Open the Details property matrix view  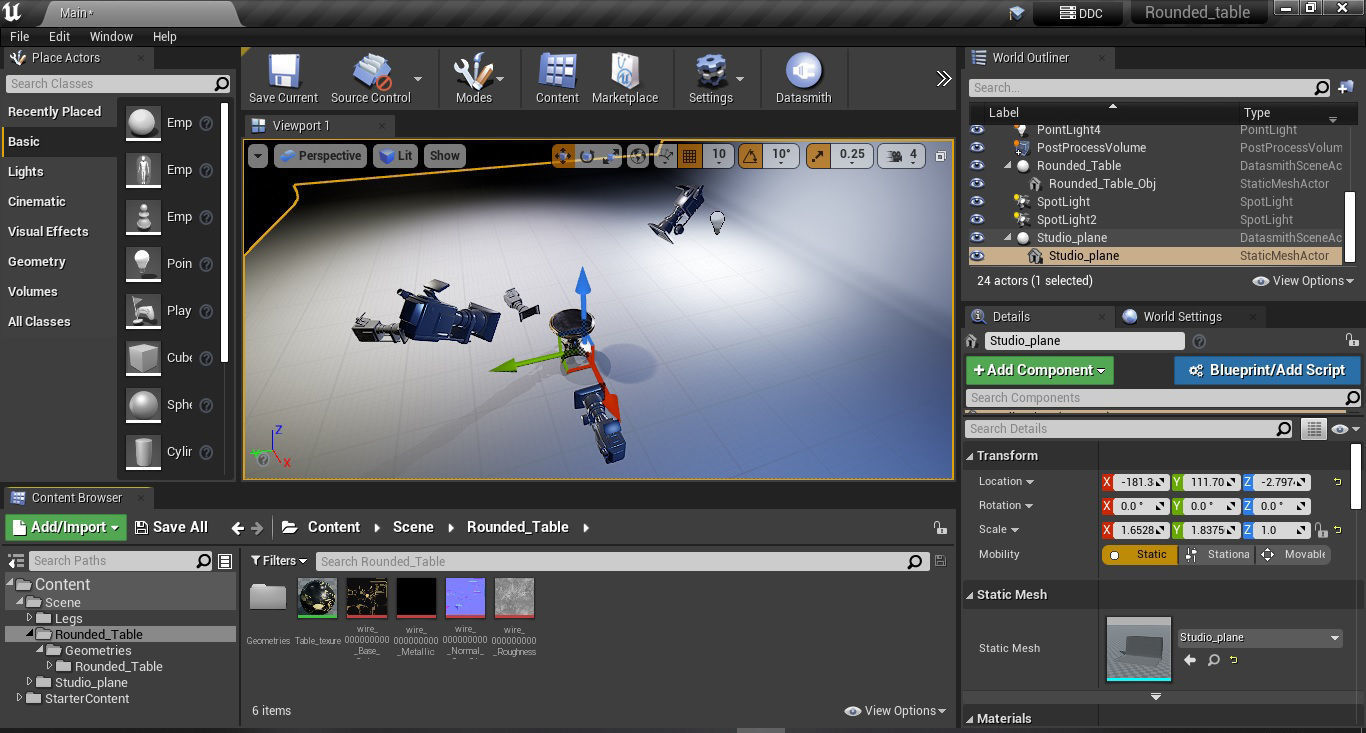click(x=1314, y=429)
